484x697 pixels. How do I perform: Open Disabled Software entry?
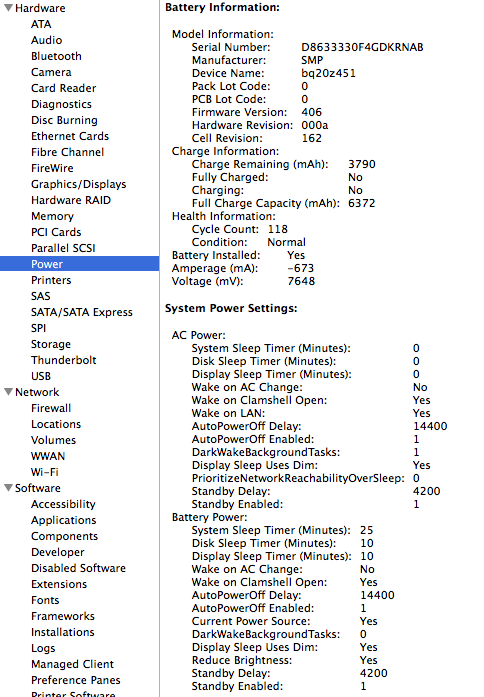(78, 568)
